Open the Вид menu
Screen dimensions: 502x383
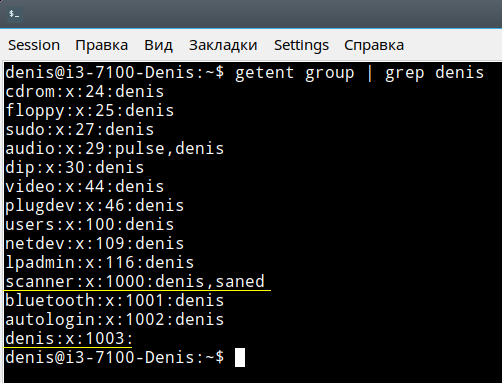(158, 45)
